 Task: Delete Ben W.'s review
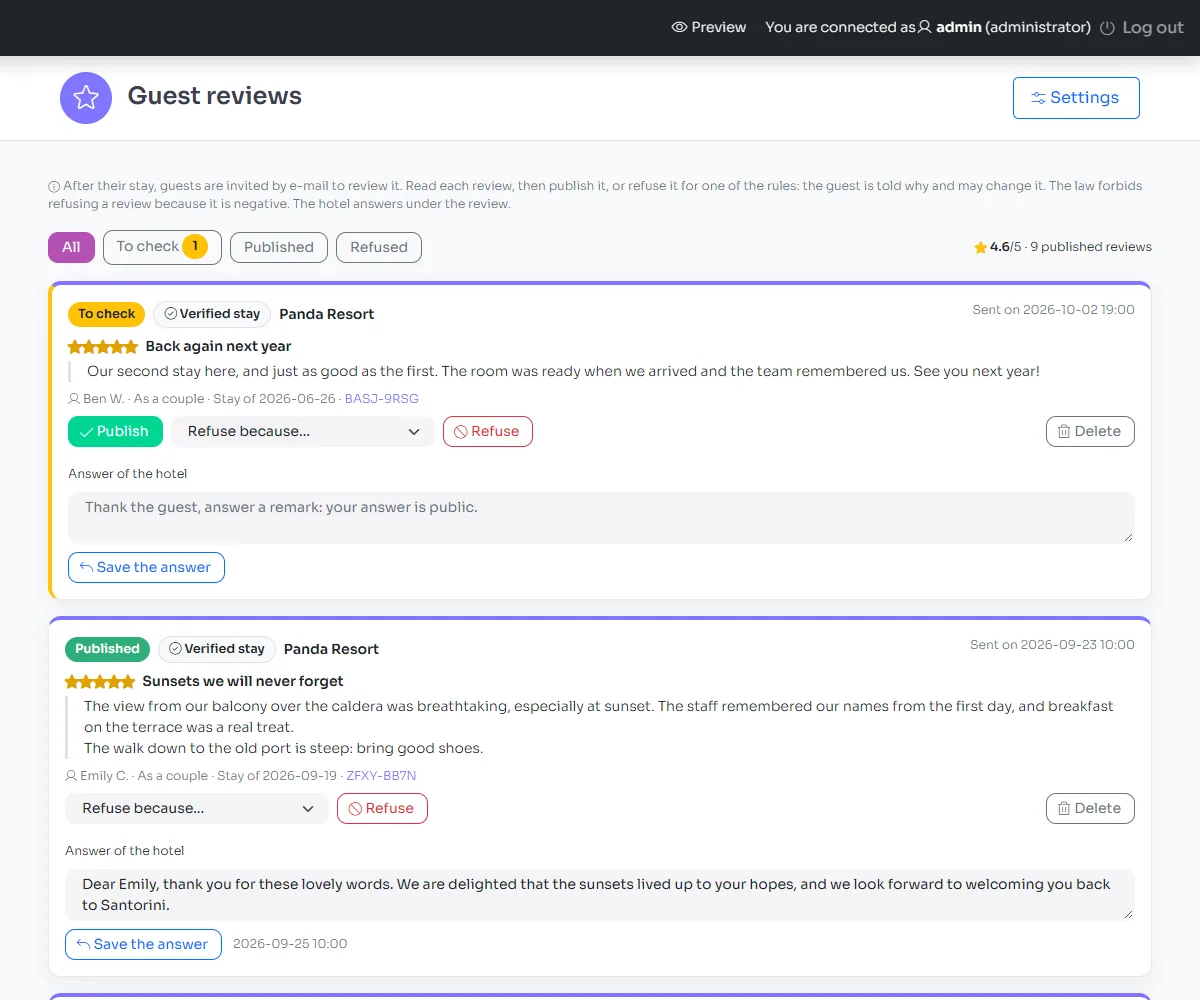pyautogui.click(x=1090, y=431)
